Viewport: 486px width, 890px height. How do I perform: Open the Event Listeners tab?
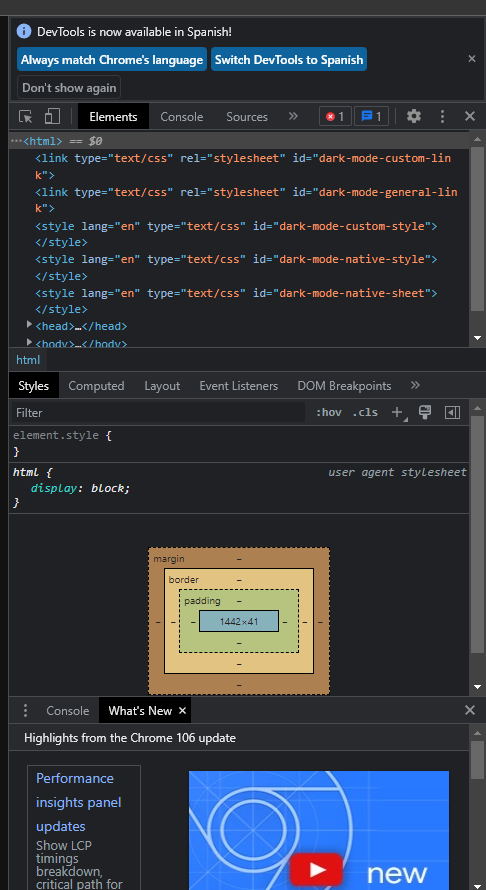coord(238,386)
